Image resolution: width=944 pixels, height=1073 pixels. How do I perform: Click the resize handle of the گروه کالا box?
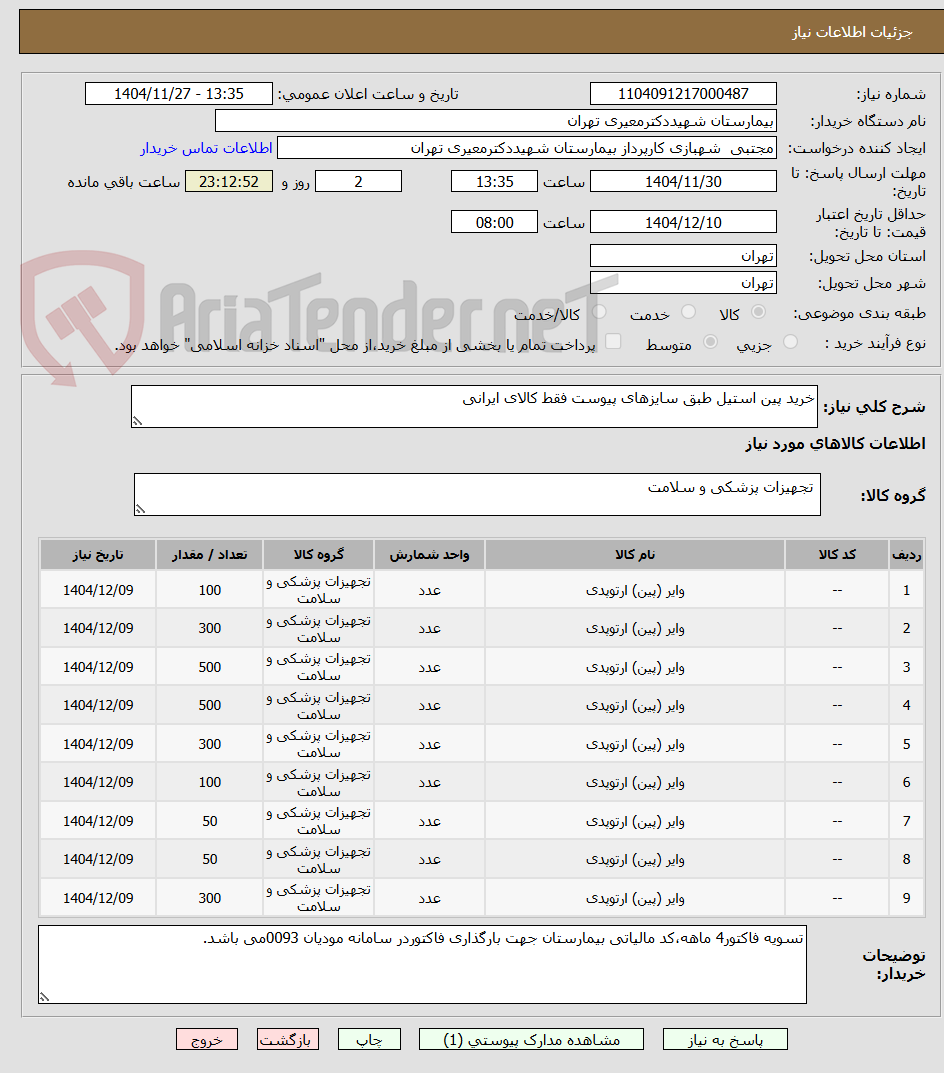pyautogui.click(x=140, y=509)
